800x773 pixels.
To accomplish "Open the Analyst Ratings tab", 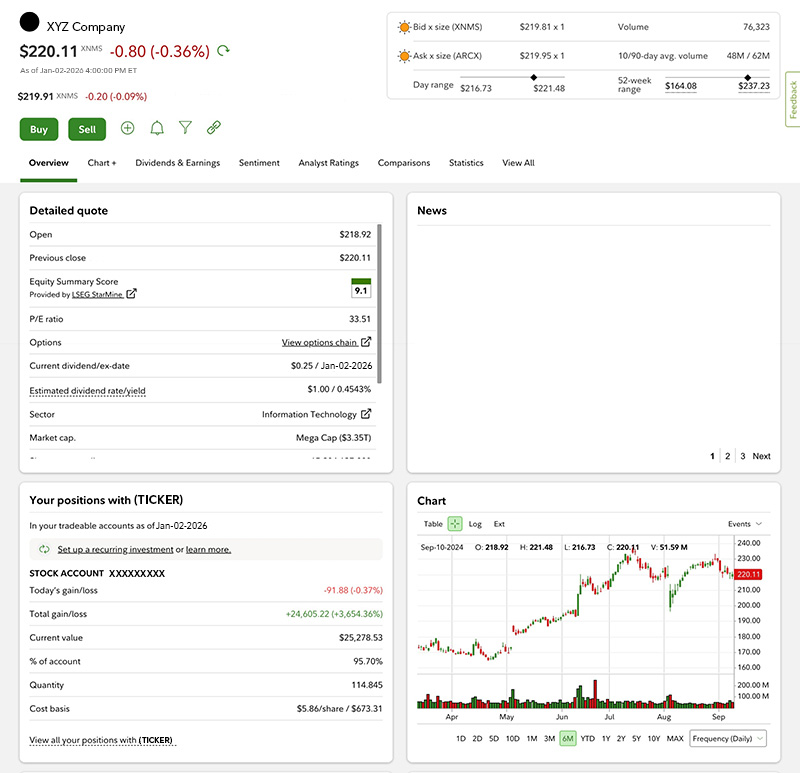I will coord(328,163).
